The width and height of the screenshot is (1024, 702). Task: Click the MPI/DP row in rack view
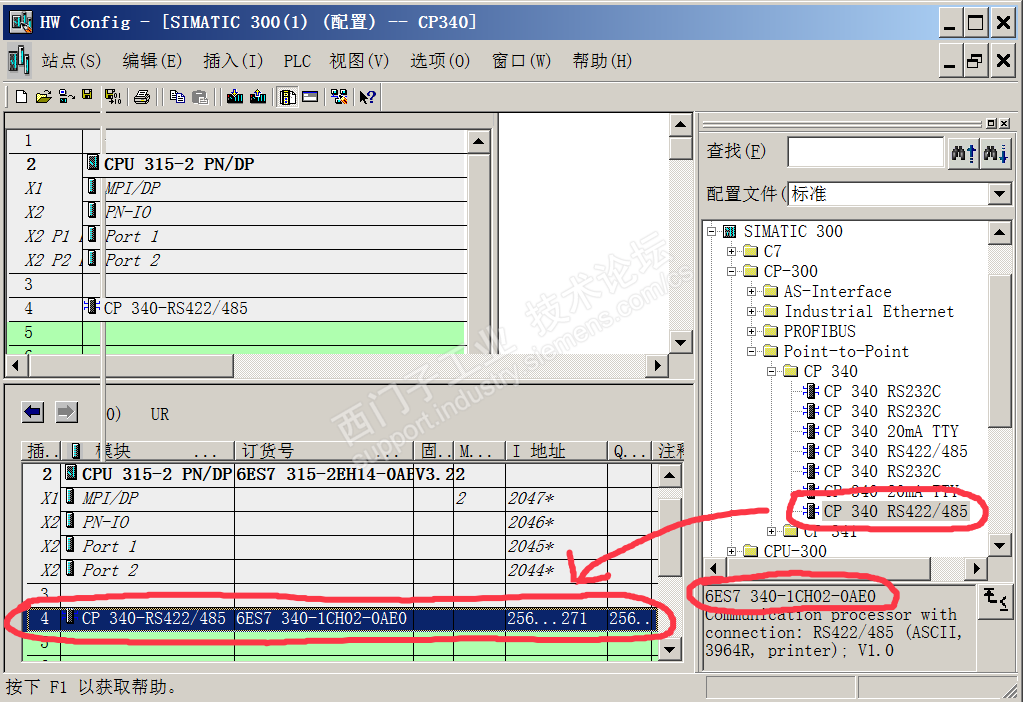click(238, 188)
